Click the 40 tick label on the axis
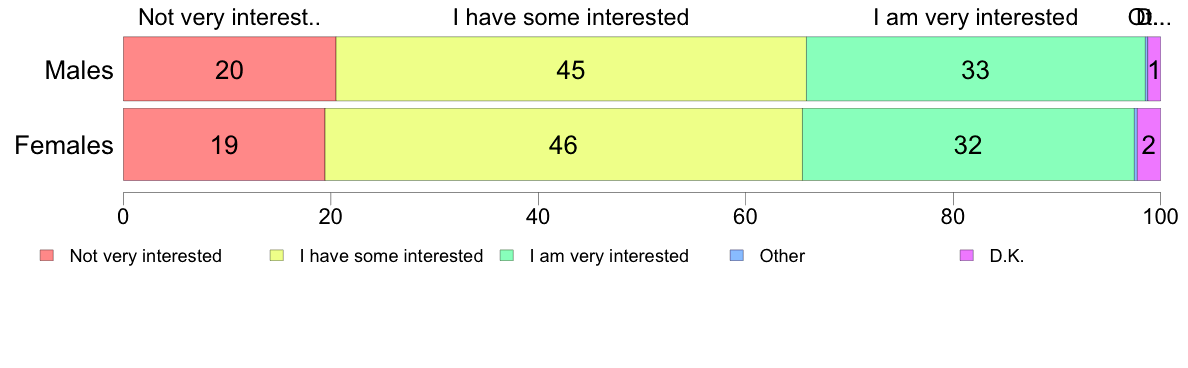This screenshot has height=368, width=1188. pyautogui.click(x=538, y=216)
